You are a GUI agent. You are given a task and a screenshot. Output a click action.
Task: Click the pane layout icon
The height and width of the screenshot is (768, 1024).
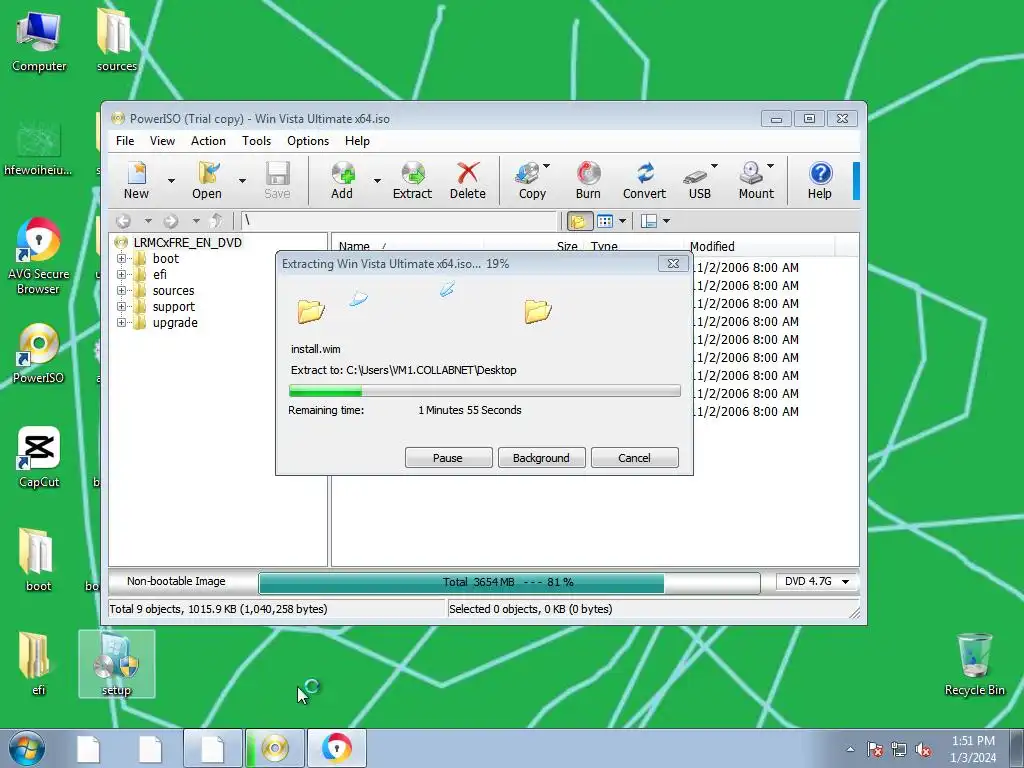(648, 221)
